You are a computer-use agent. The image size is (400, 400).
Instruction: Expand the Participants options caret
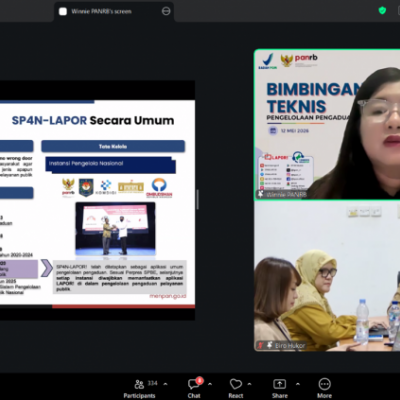(165, 384)
